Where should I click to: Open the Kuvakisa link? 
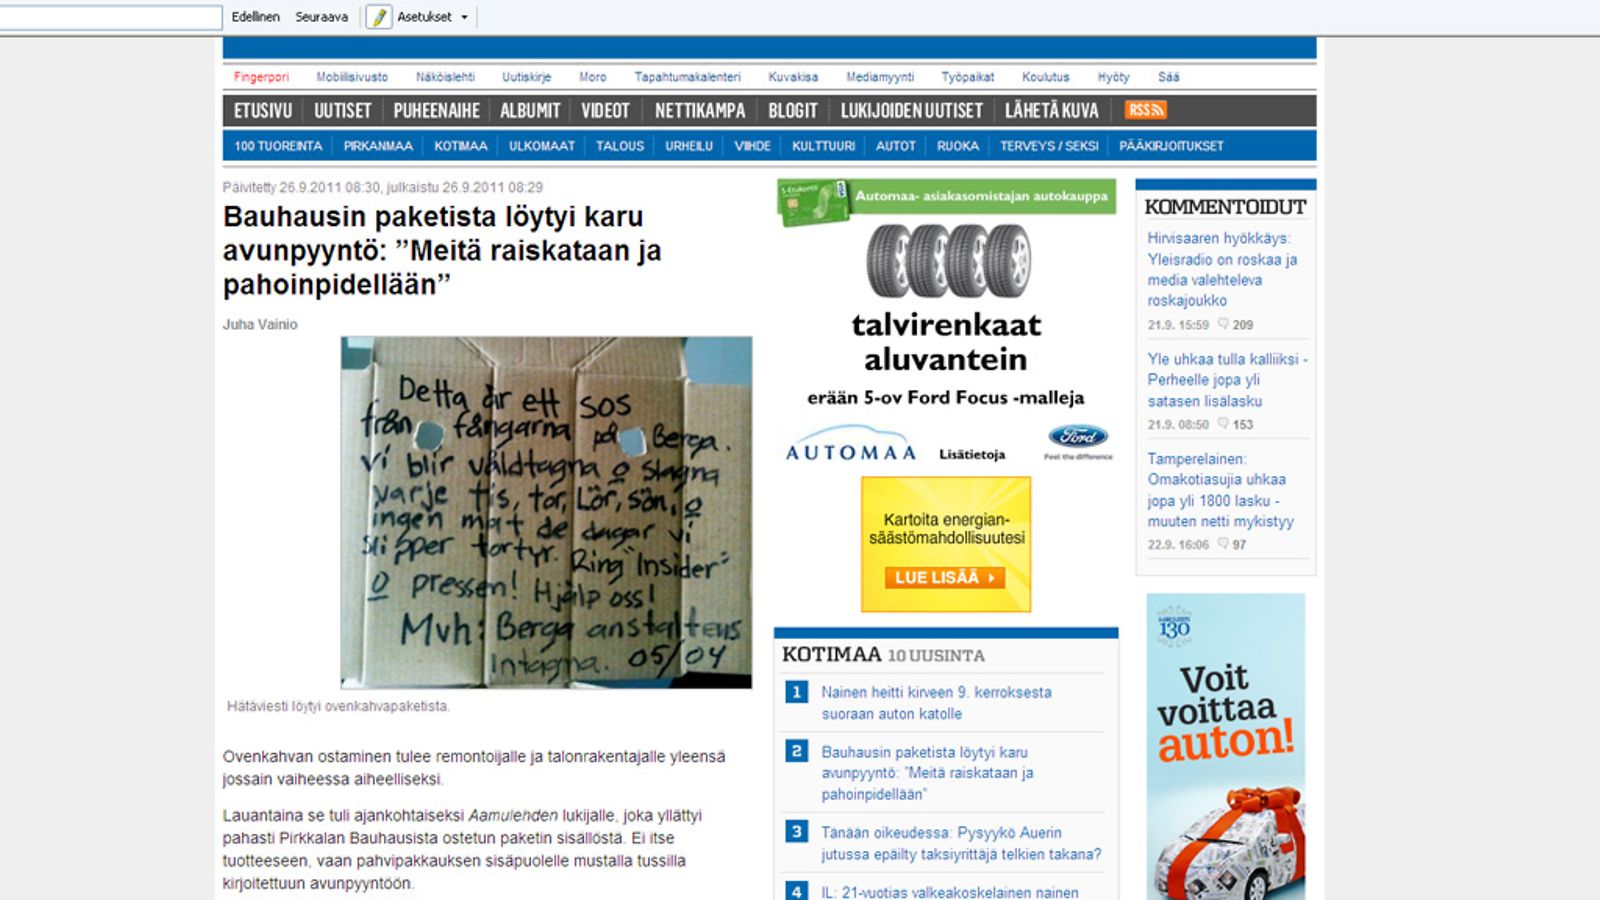(x=793, y=77)
